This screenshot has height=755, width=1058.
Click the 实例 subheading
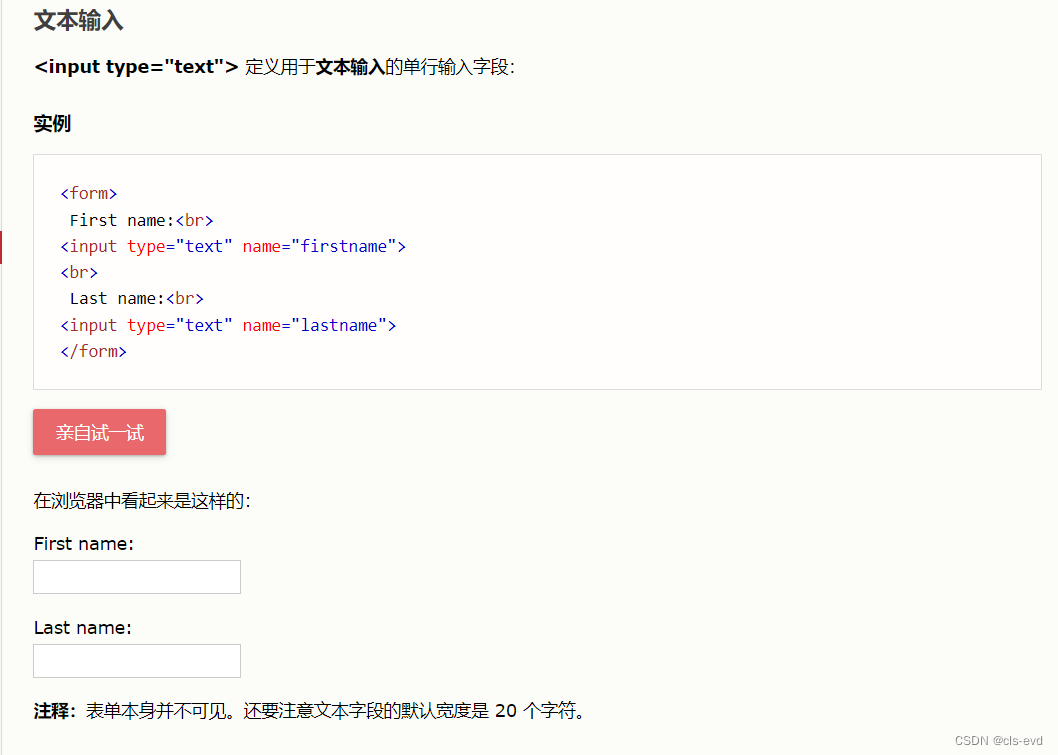pos(52,124)
